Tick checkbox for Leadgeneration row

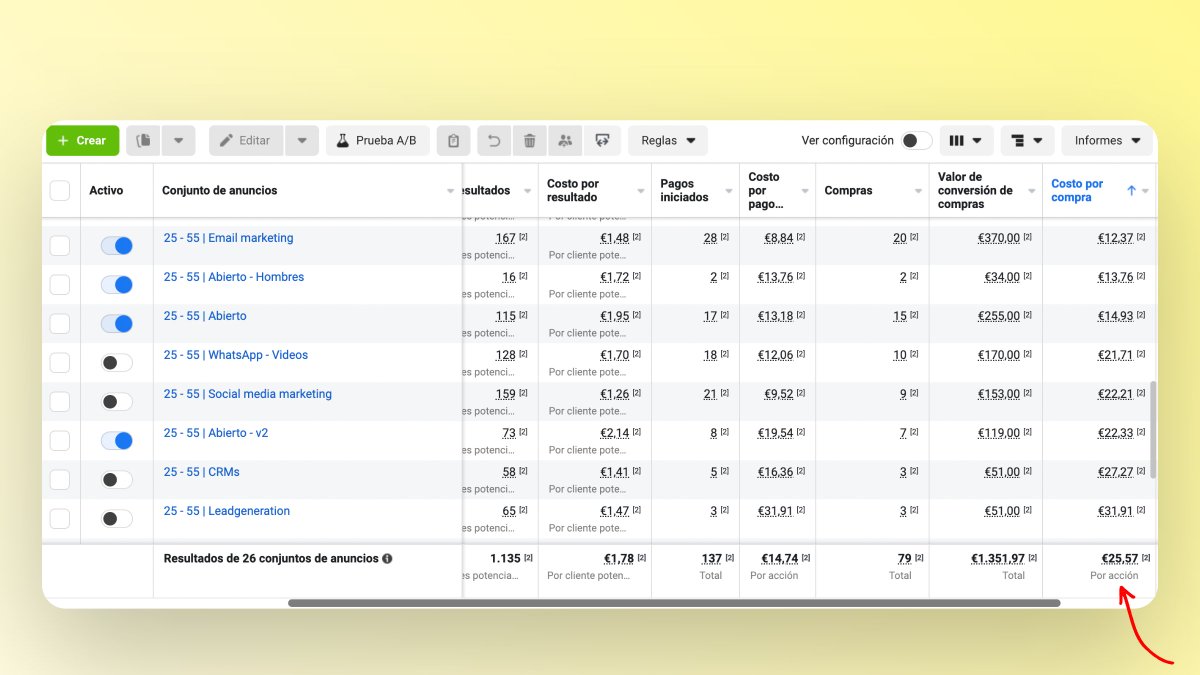click(x=60, y=519)
